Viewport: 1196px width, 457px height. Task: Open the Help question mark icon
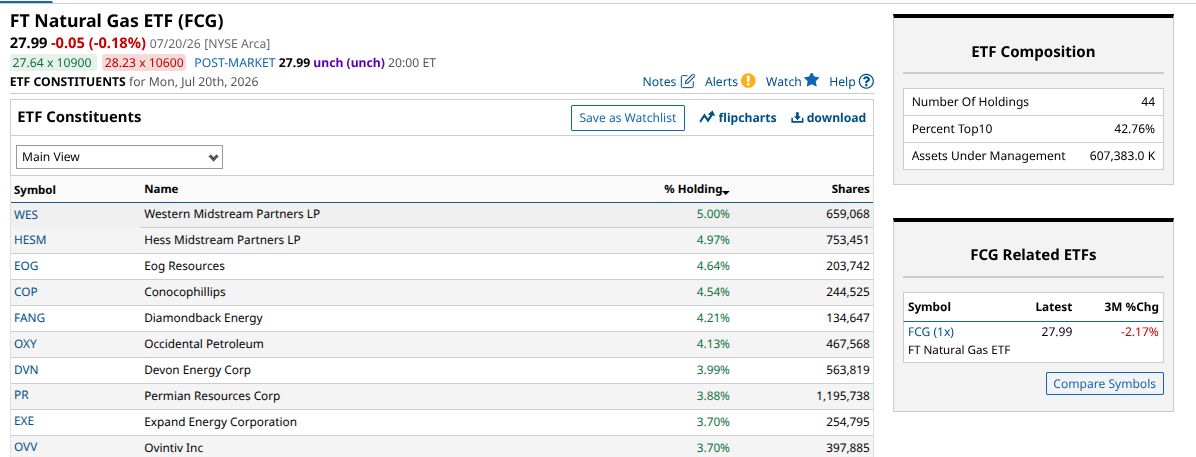tap(866, 82)
